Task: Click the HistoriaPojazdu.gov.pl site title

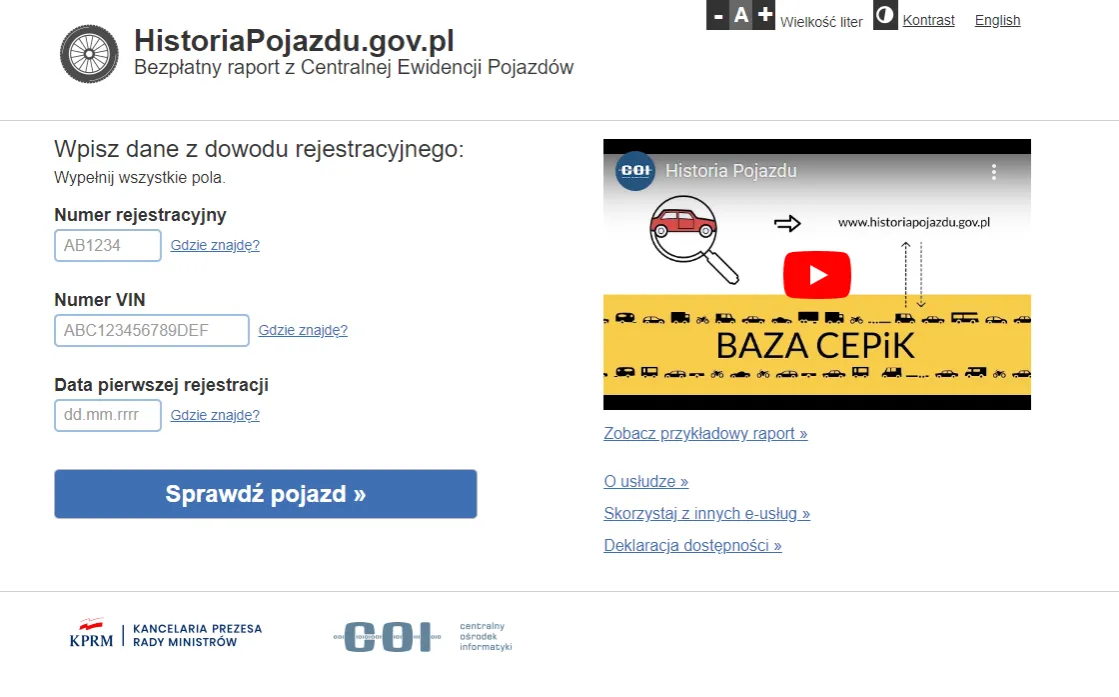Action: [294, 41]
